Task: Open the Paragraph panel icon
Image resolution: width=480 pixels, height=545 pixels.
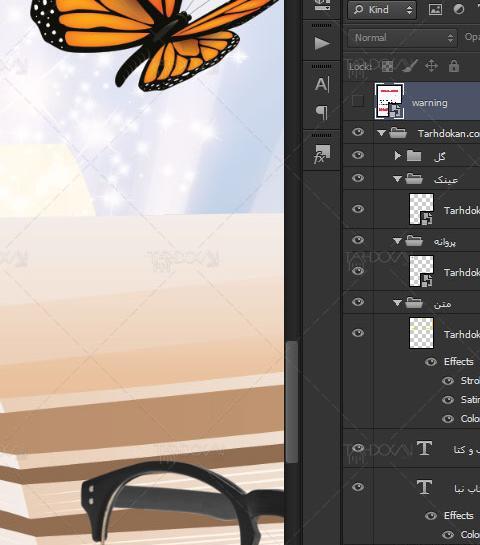Action: tap(322, 112)
